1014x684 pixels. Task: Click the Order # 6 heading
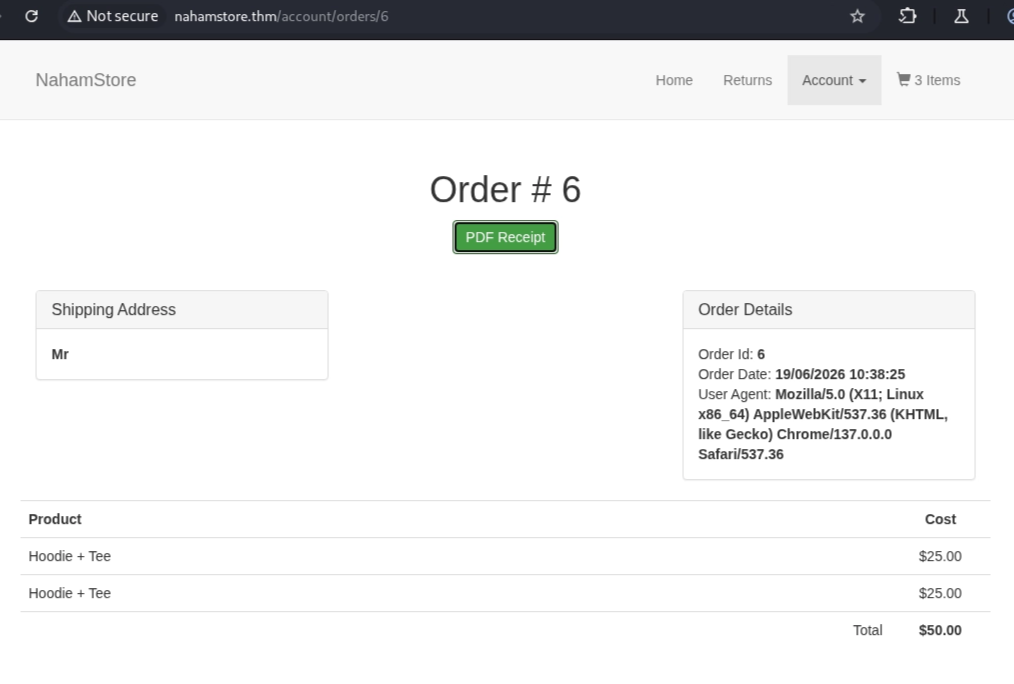[505, 189]
